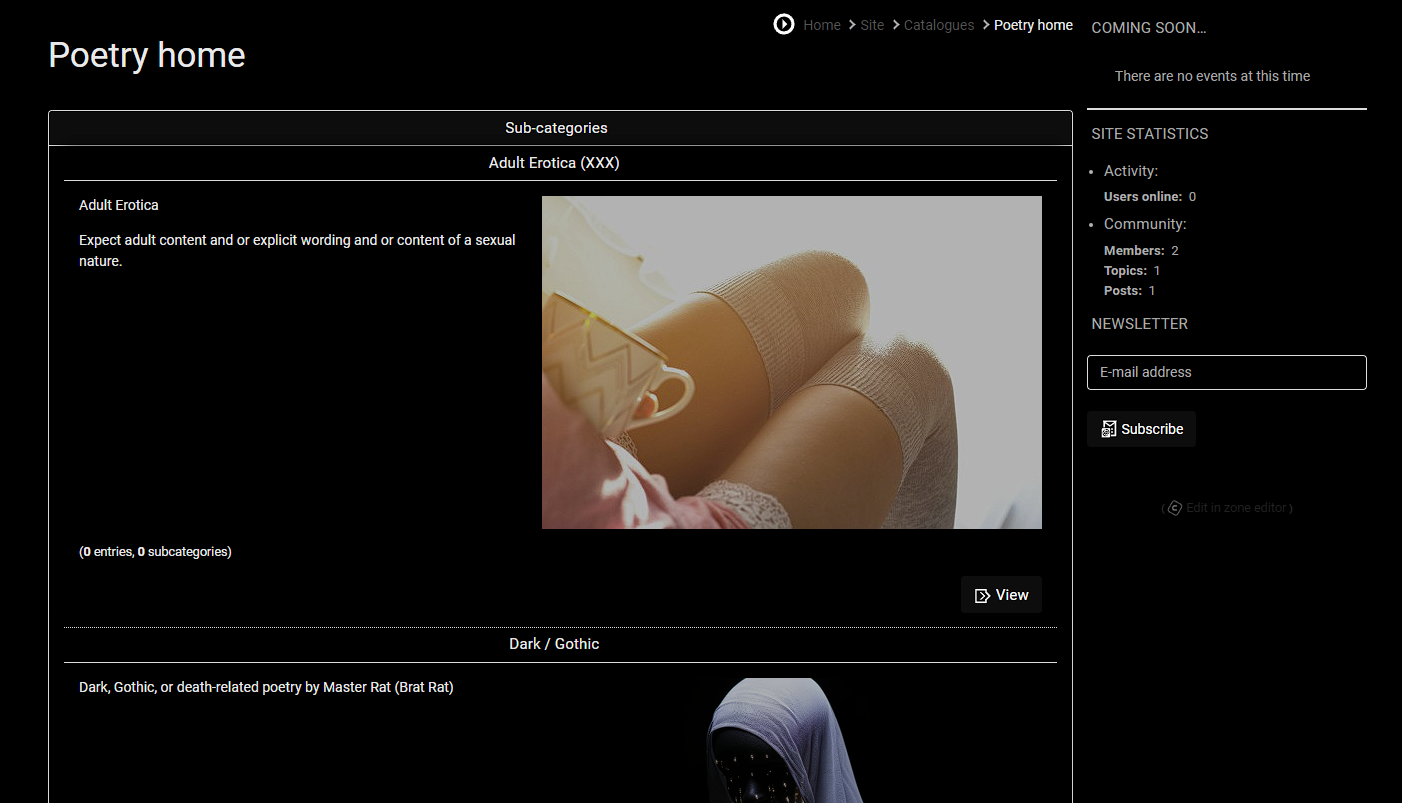Select the Poetry home breadcrumb item
Screen dimensions: 1402x803
tap(1033, 25)
